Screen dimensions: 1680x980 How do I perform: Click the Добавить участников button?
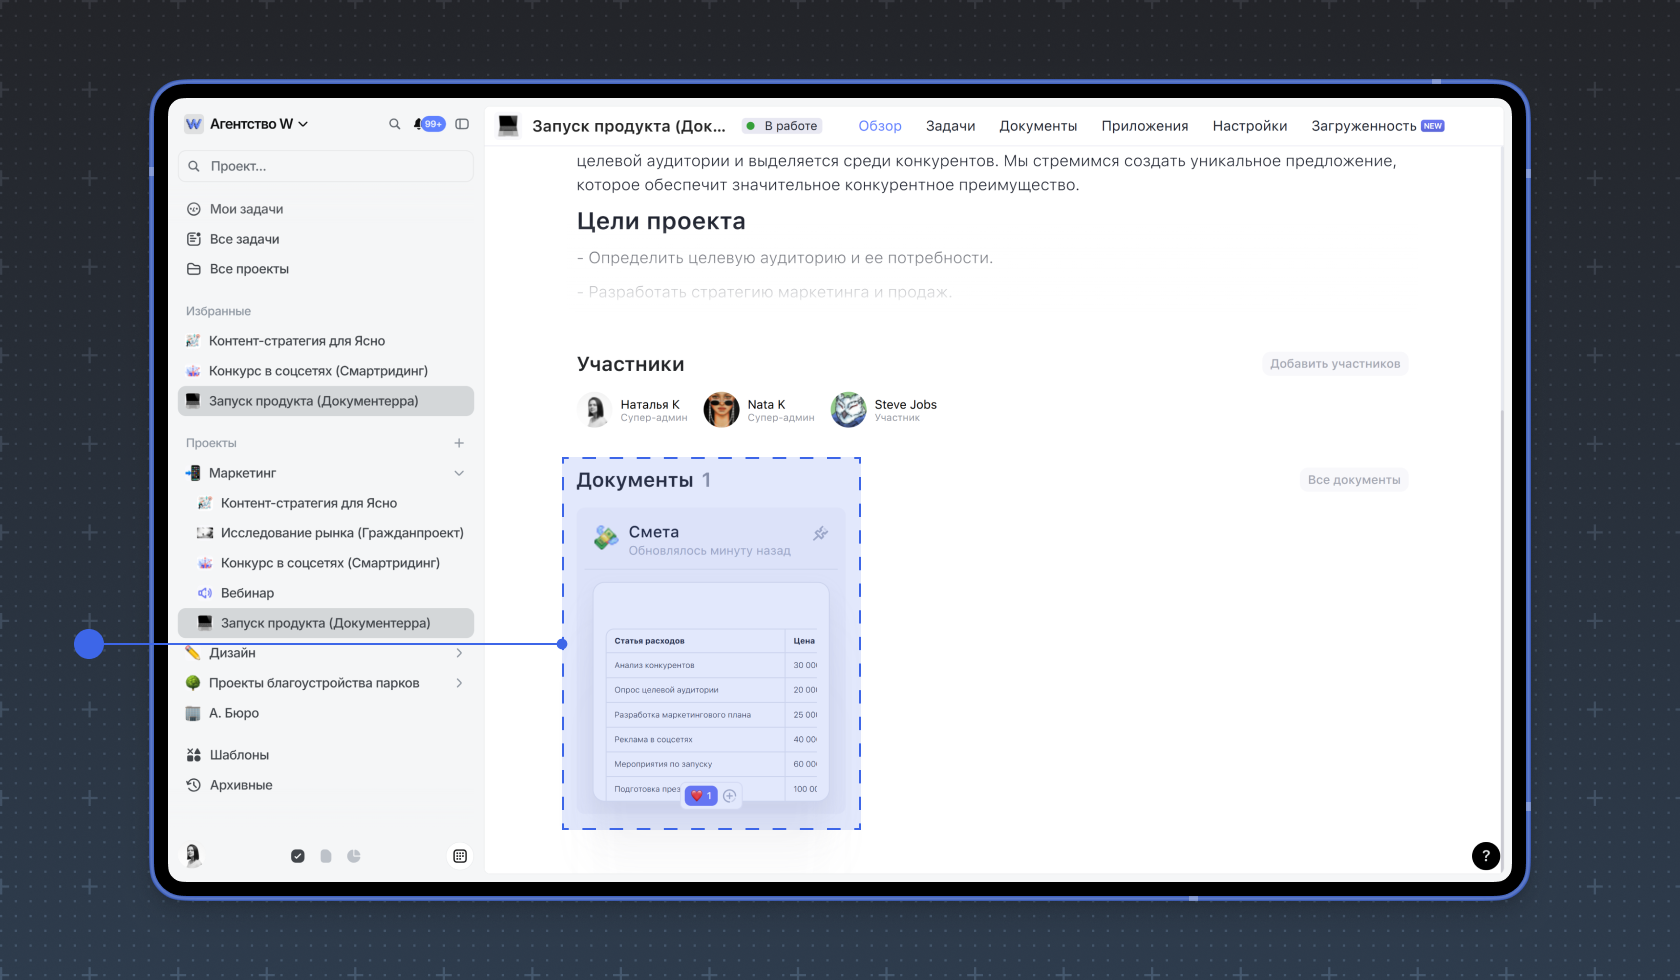coord(1334,364)
